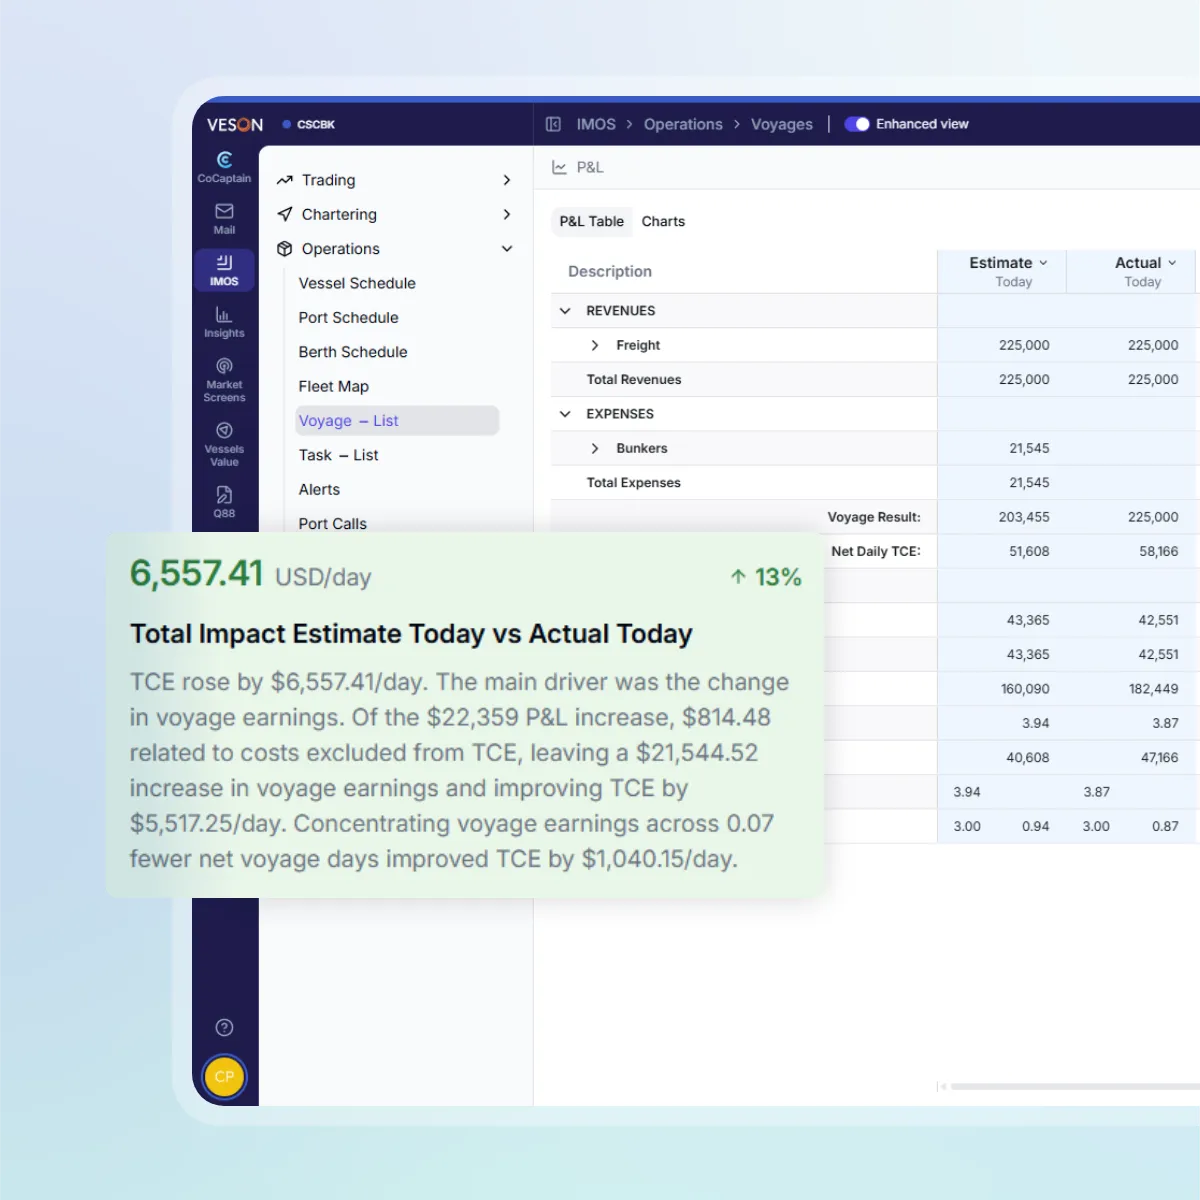Expand the Chartering menu arrow
Image resolution: width=1200 pixels, height=1200 pixels.
click(x=507, y=214)
